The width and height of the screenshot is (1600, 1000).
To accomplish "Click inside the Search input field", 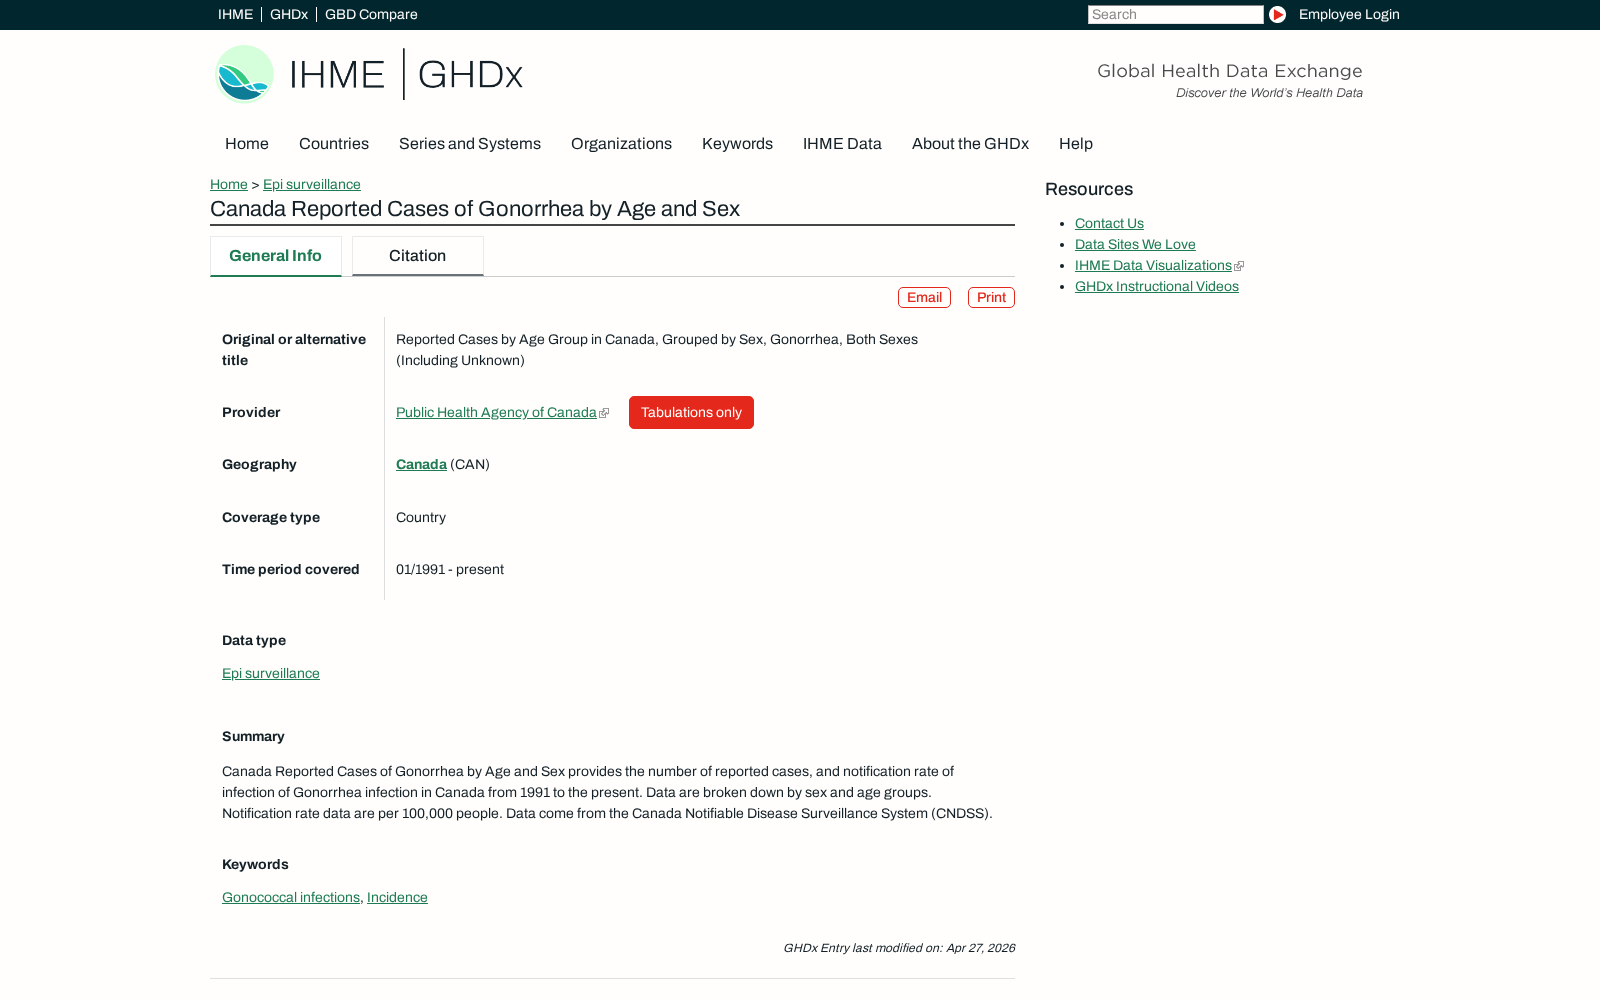I will (x=1175, y=15).
